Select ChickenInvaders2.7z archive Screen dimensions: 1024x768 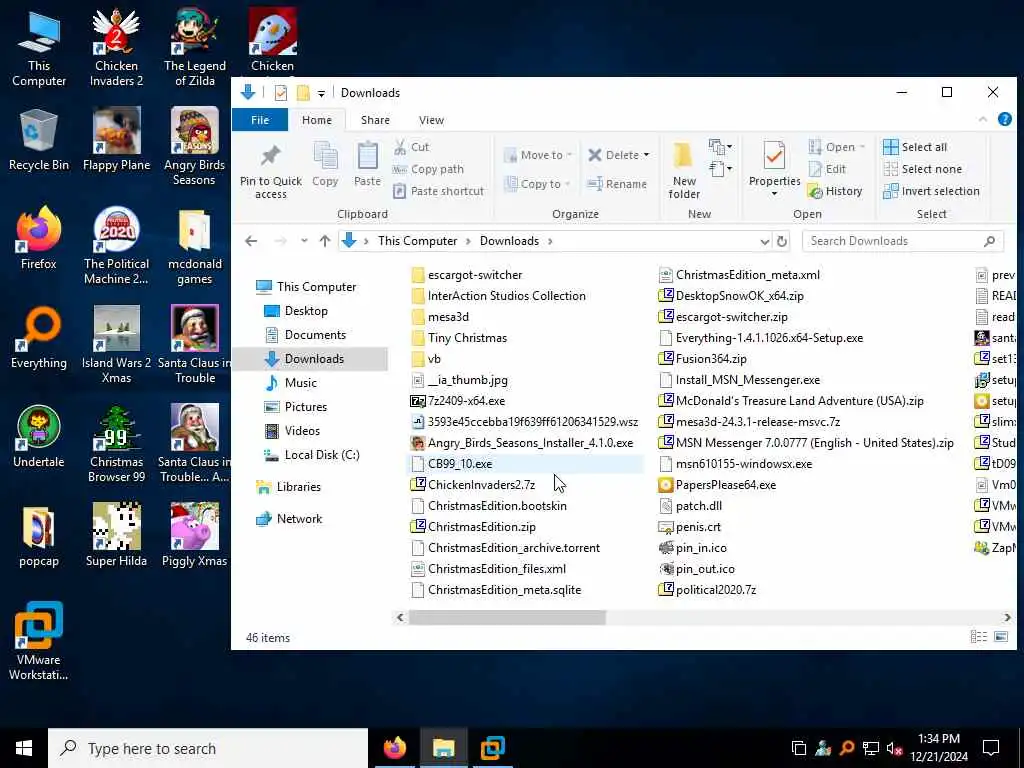(481, 485)
